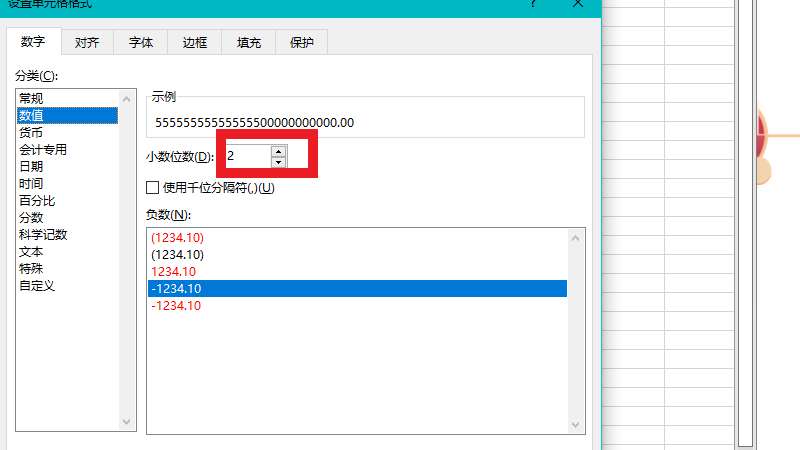Select 百分比 from the category list
This screenshot has width=800, height=450.
pos(37,201)
